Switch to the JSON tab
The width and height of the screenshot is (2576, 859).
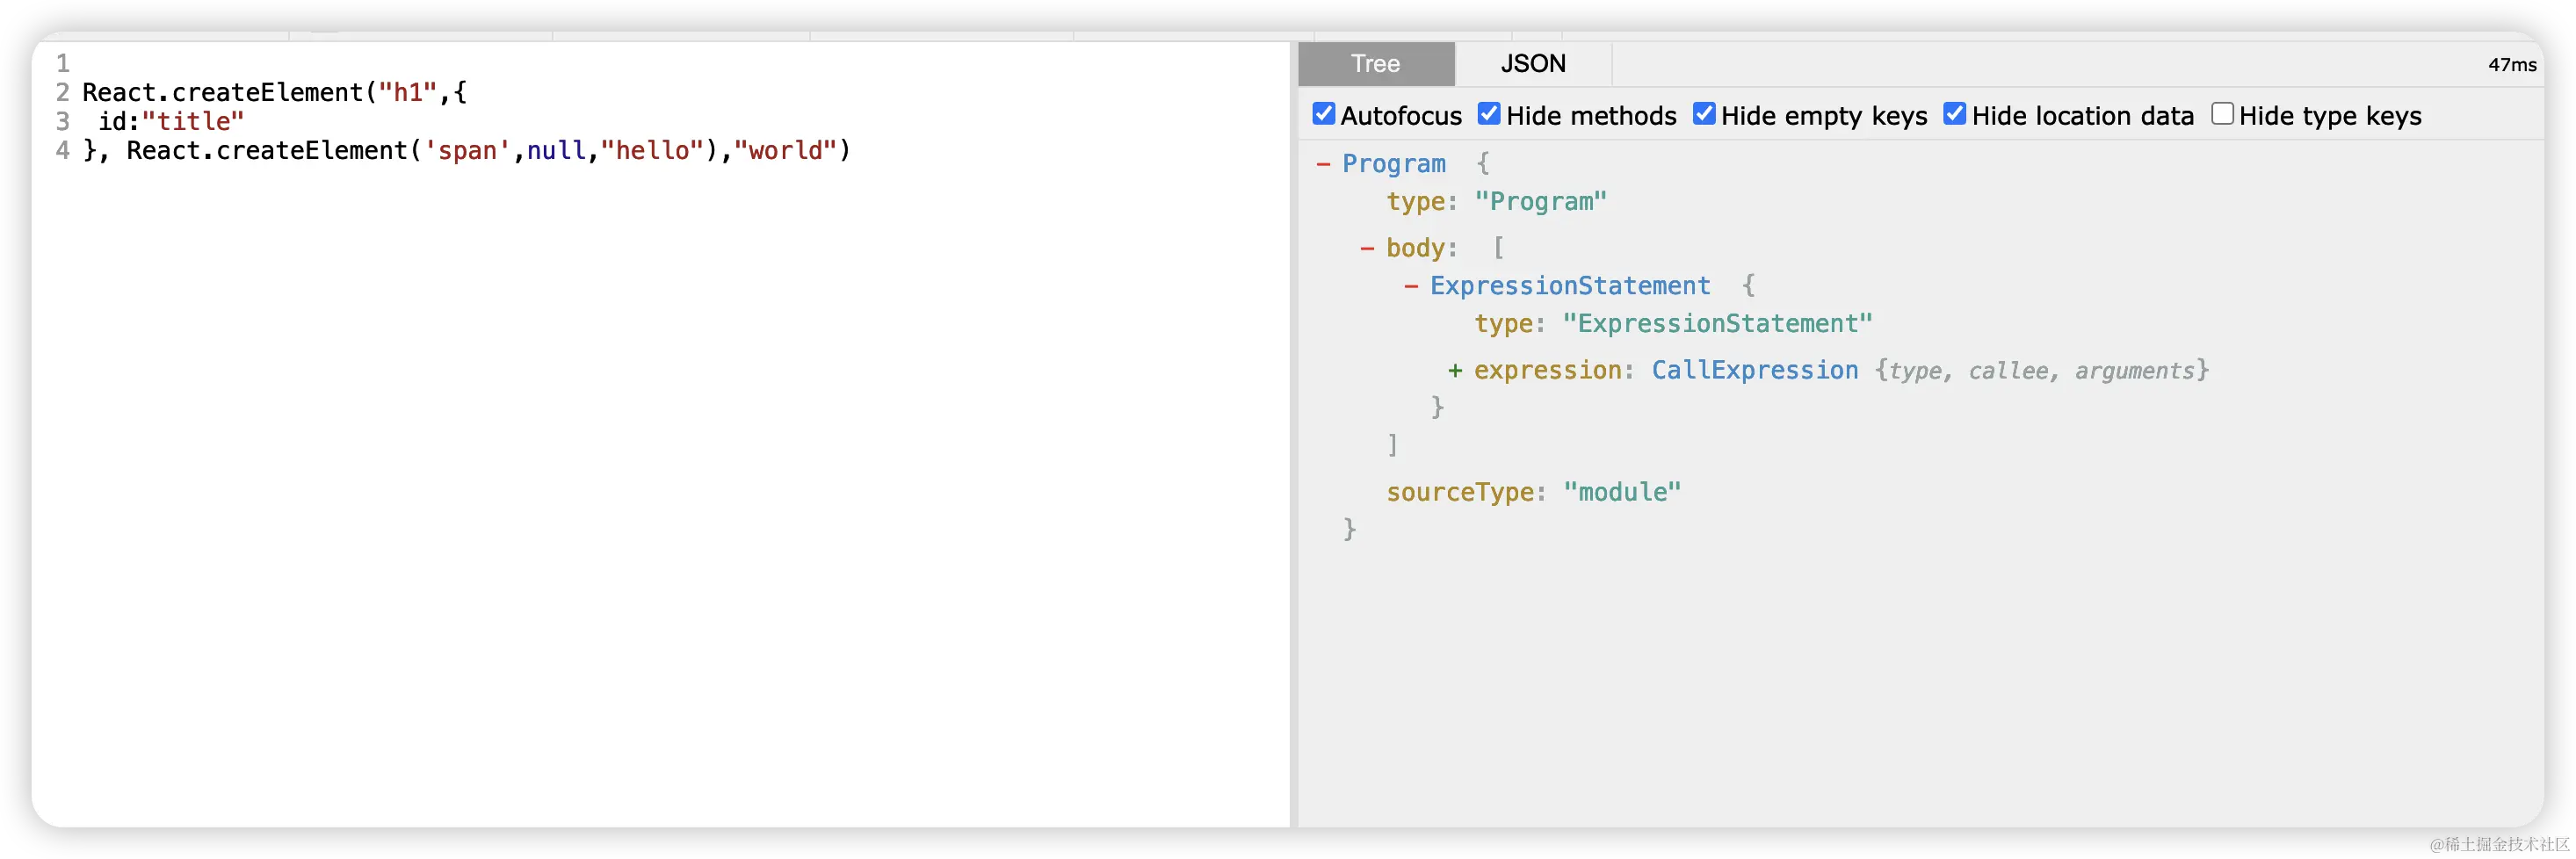click(1532, 64)
